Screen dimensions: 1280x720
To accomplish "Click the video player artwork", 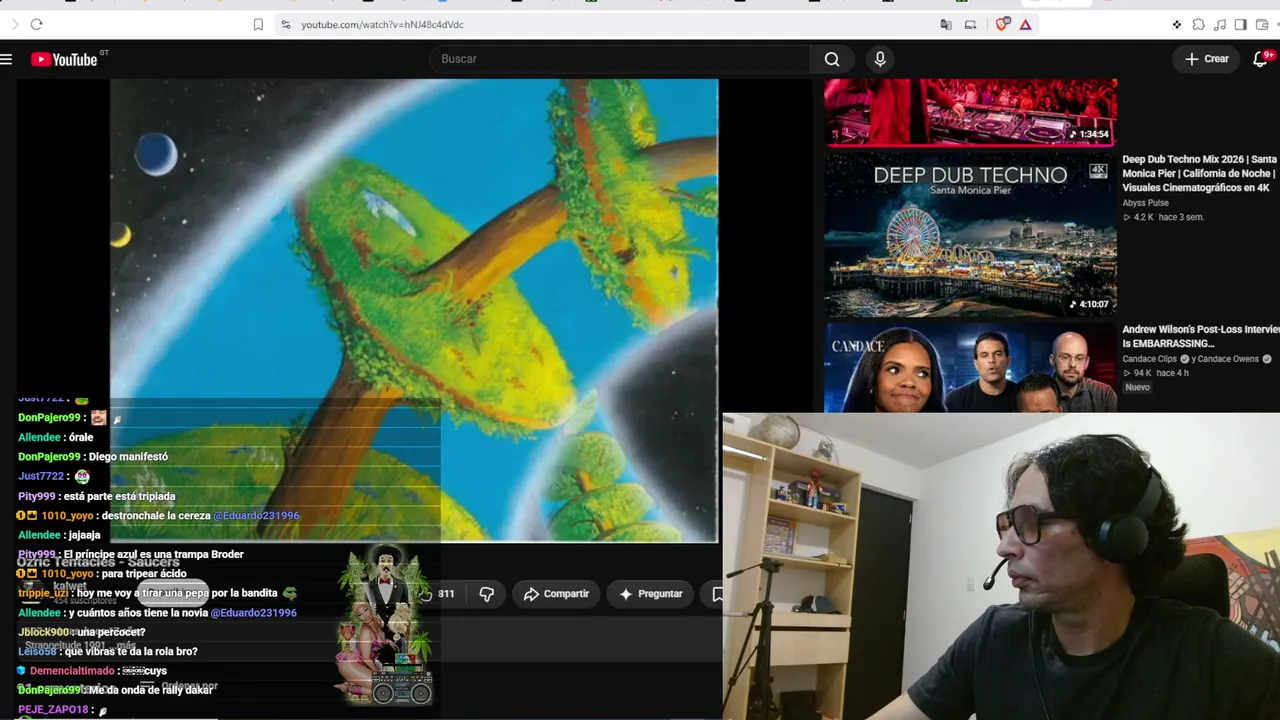I will (414, 310).
